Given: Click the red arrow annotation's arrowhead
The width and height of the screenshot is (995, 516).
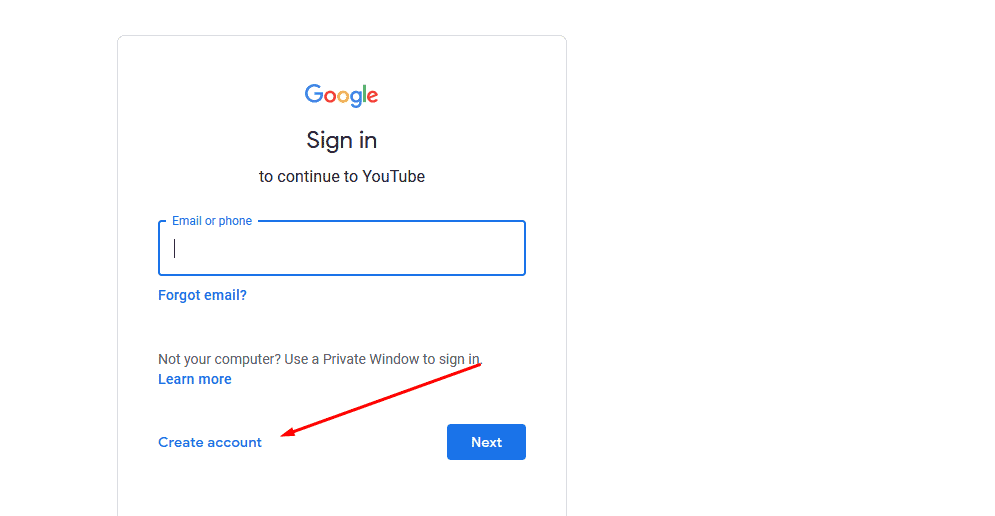Looking at the screenshot, I should 286,434.
